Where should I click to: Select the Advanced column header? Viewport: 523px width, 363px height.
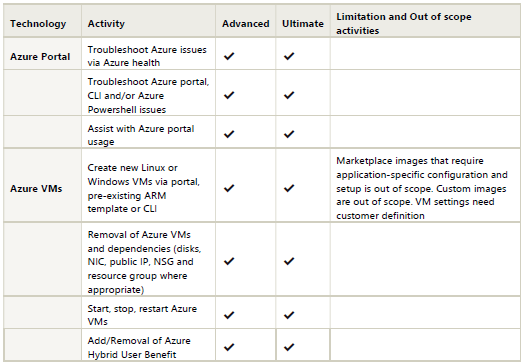[246, 24]
